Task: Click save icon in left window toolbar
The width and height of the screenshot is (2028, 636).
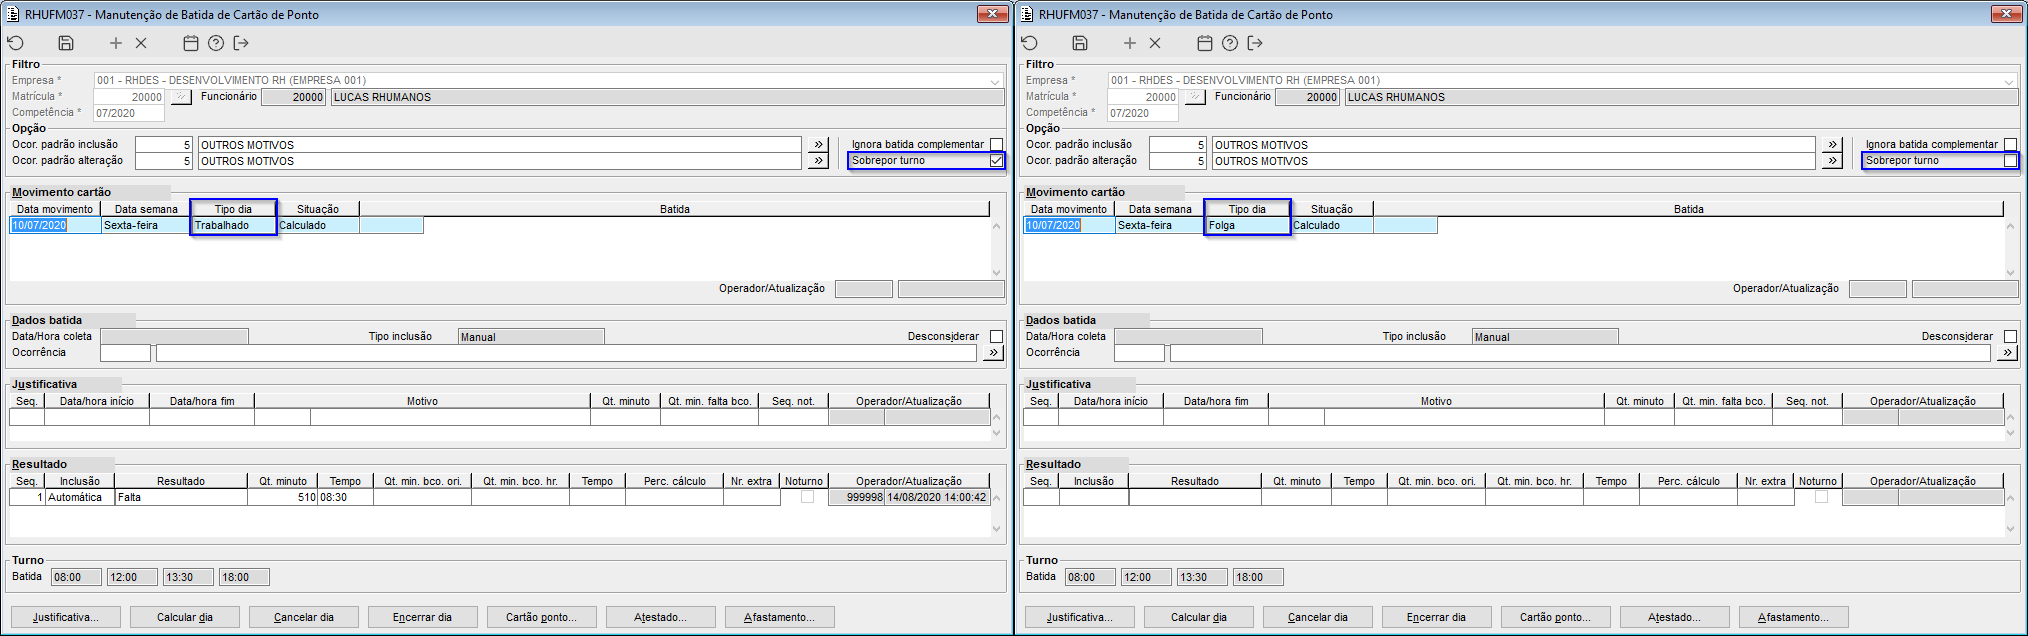Action: (x=66, y=43)
